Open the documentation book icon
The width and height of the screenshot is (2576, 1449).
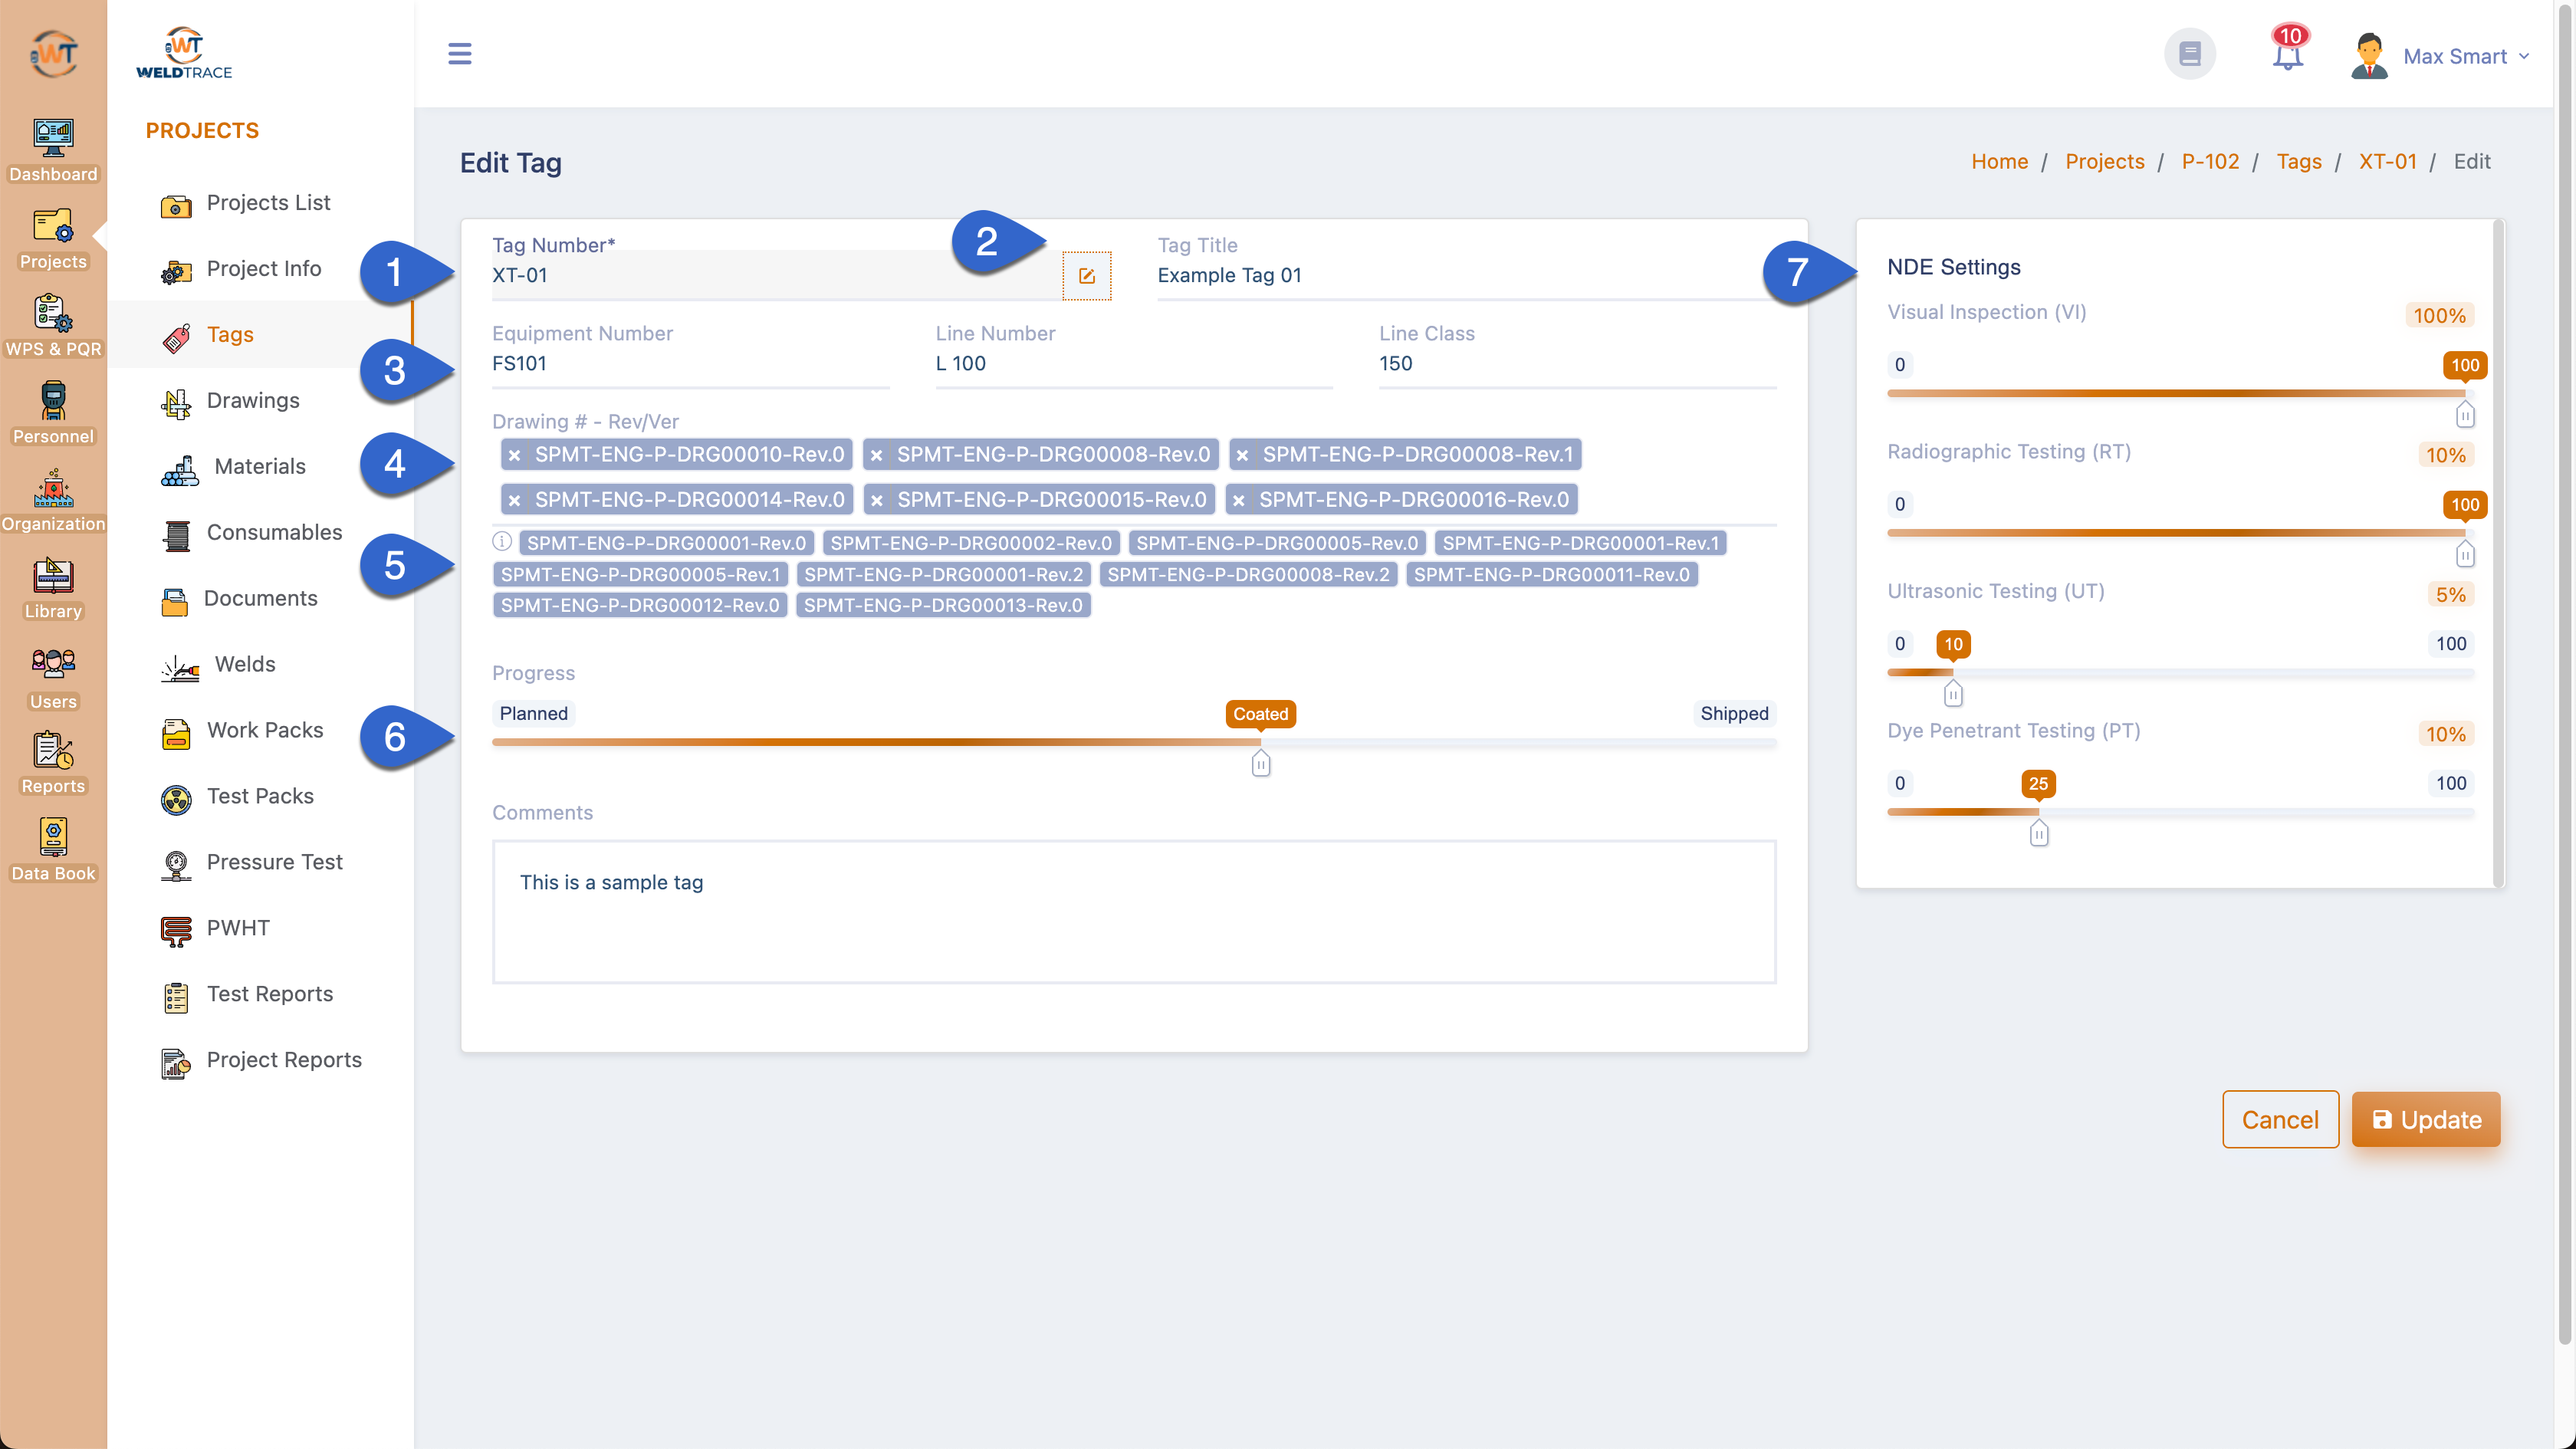pyautogui.click(x=2190, y=53)
